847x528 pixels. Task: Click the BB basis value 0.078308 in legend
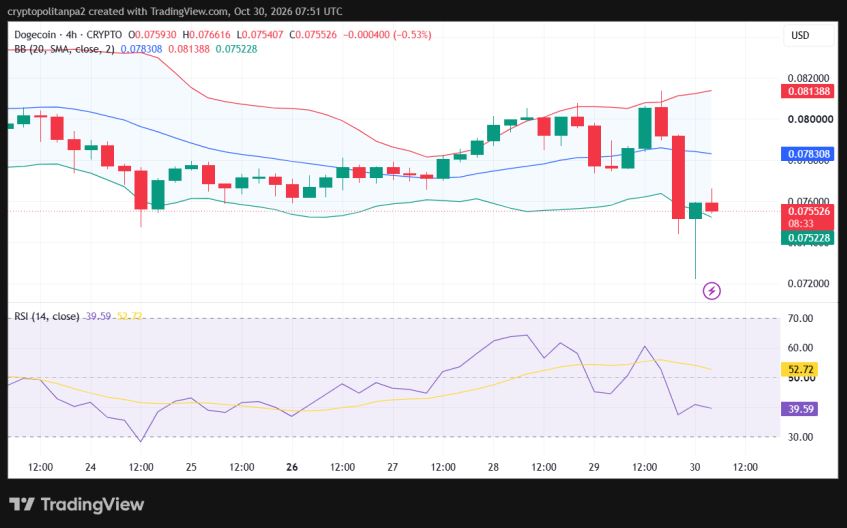point(141,49)
